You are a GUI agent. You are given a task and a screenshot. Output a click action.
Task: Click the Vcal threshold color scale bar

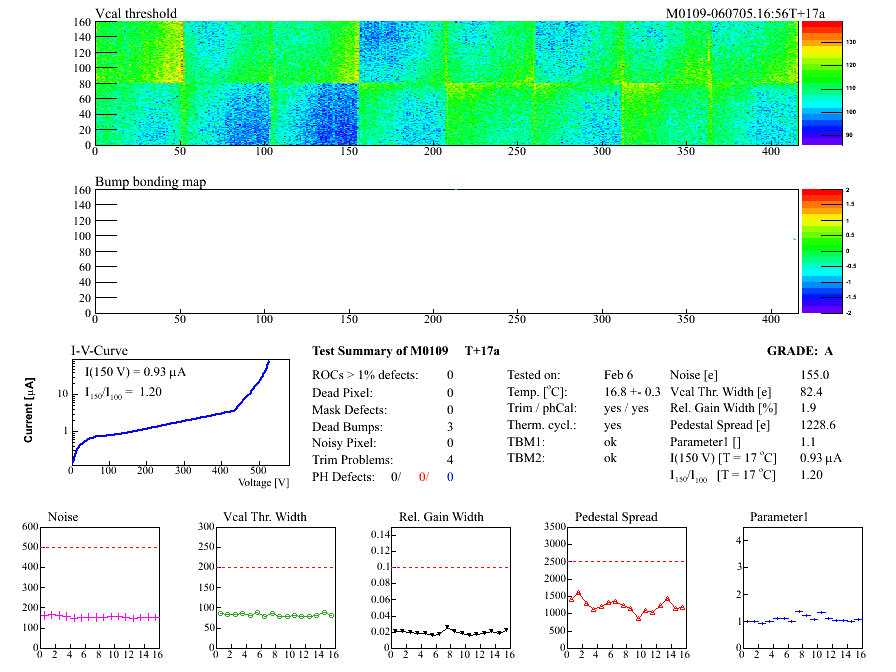pos(818,82)
